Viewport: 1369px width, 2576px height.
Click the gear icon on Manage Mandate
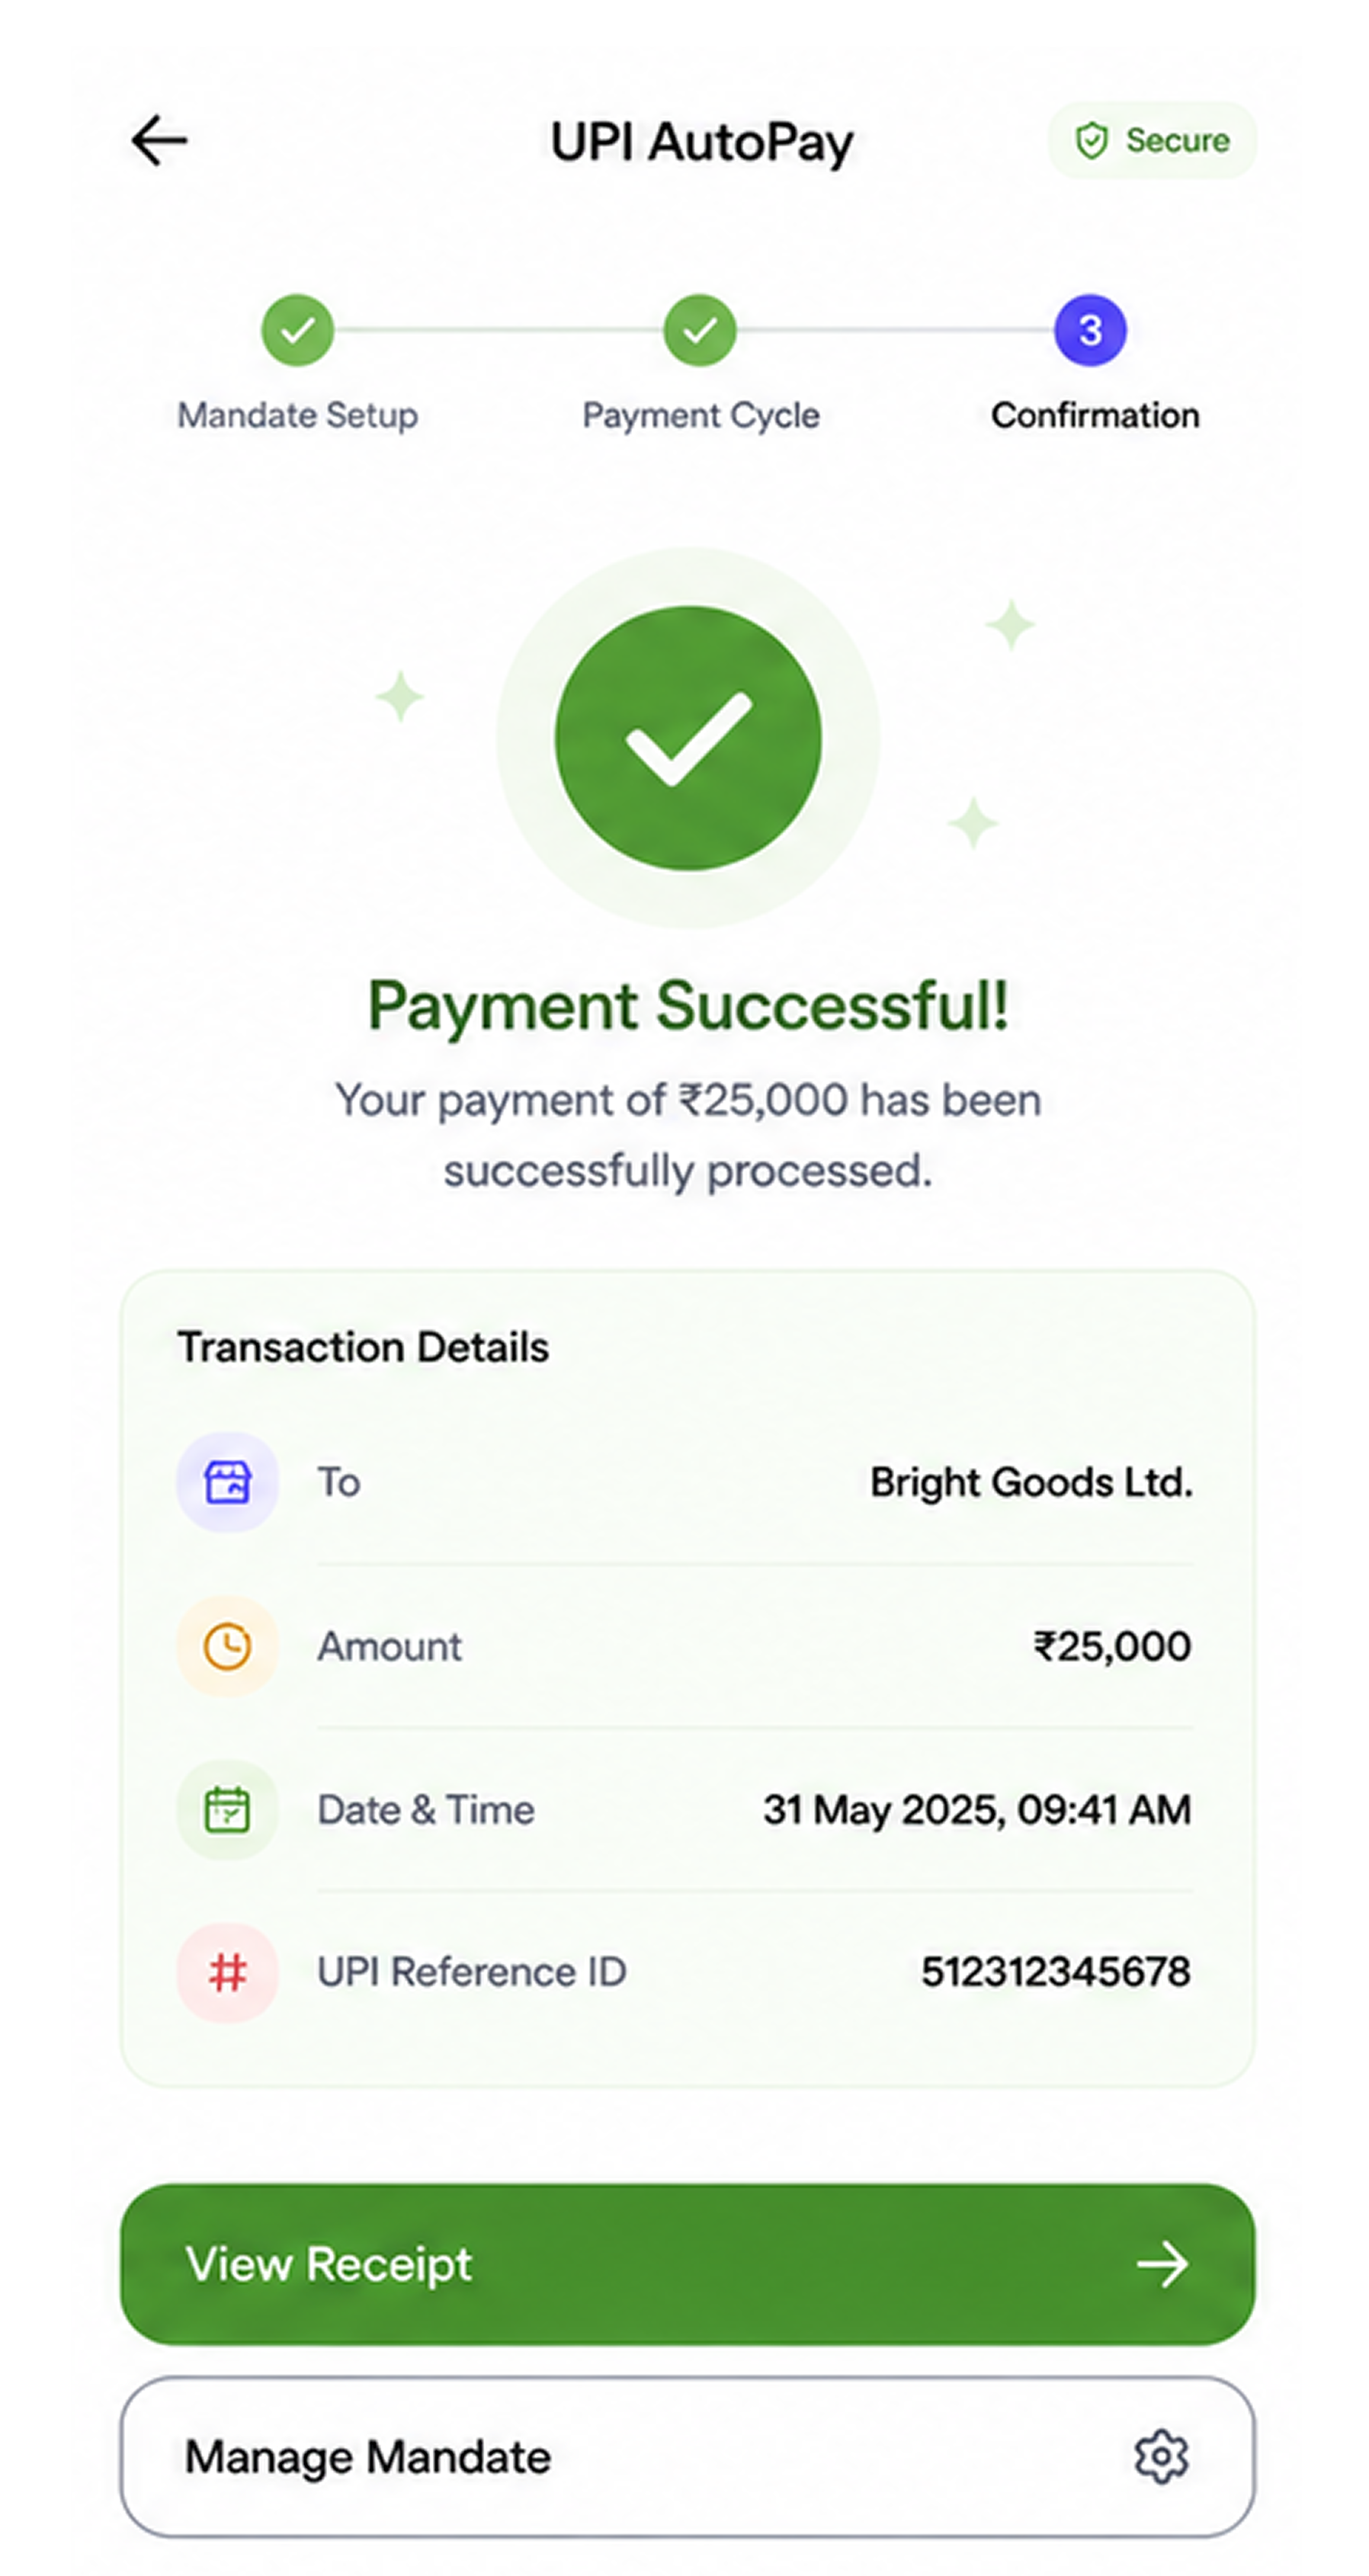[x=1161, y=2456]
